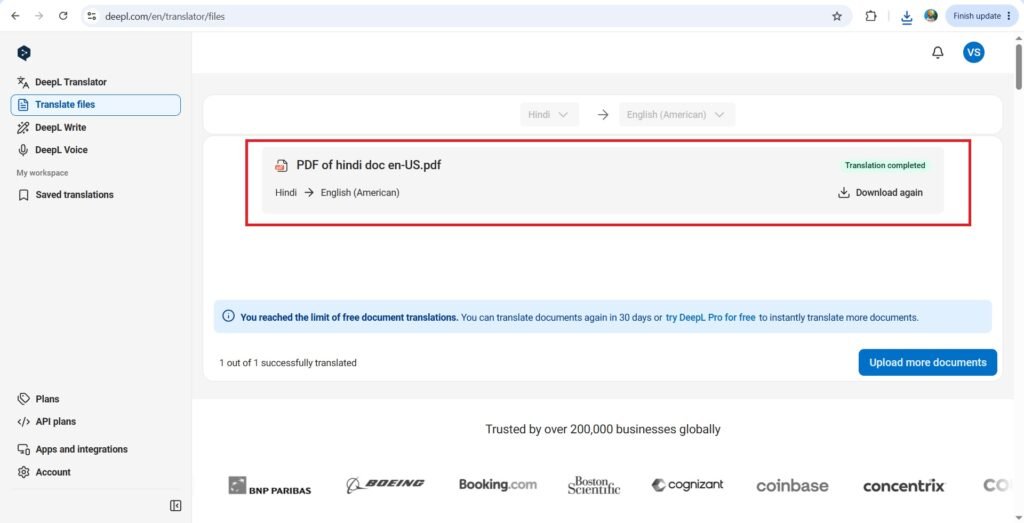Screen dimensions: 1024x523
Task: Click the BNP Paribas logo
Action: (270, 486)
